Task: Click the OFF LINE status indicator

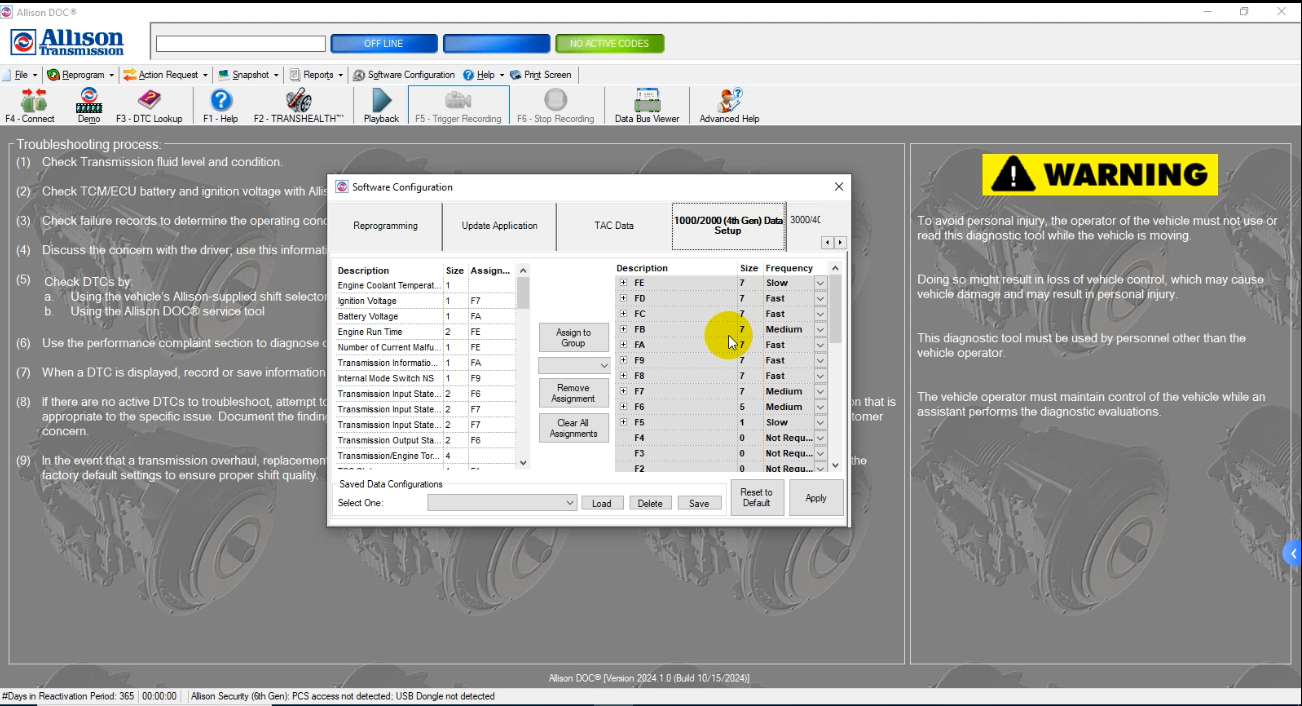Action: click(384, 44)
